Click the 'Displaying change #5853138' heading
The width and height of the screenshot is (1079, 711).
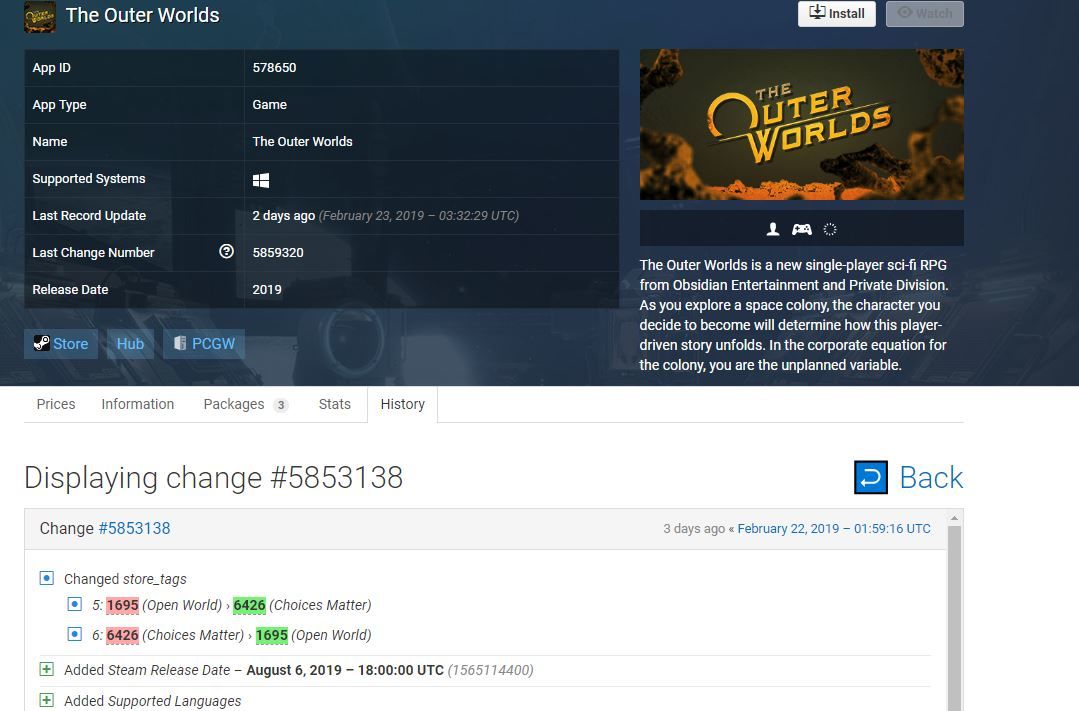click(213, 478)
